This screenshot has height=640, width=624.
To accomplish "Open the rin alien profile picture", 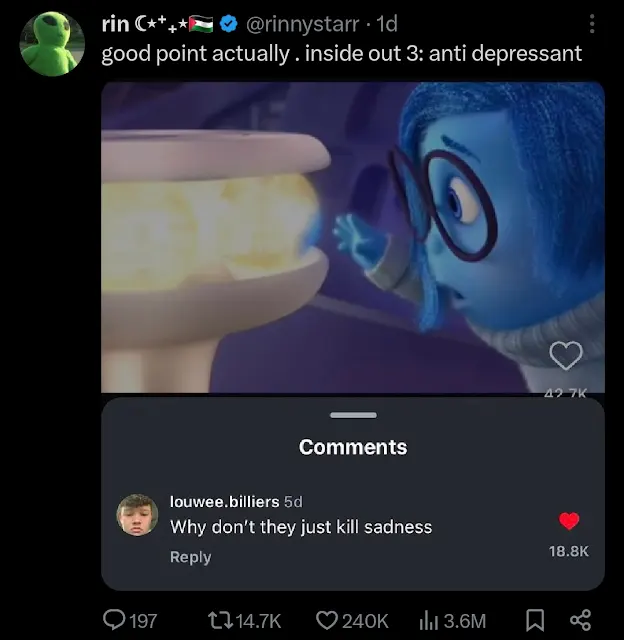I will [x=52, y=44].
